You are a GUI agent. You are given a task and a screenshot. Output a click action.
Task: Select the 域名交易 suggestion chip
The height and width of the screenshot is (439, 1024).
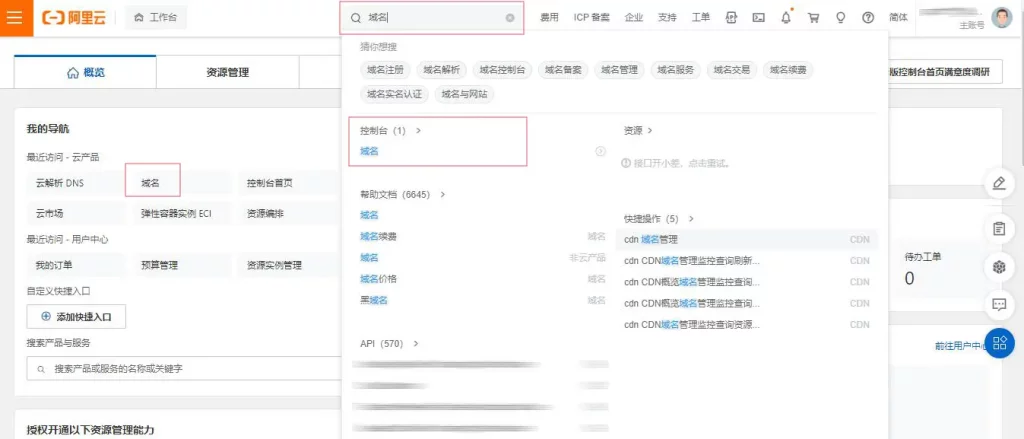click(x=731, y=70)
